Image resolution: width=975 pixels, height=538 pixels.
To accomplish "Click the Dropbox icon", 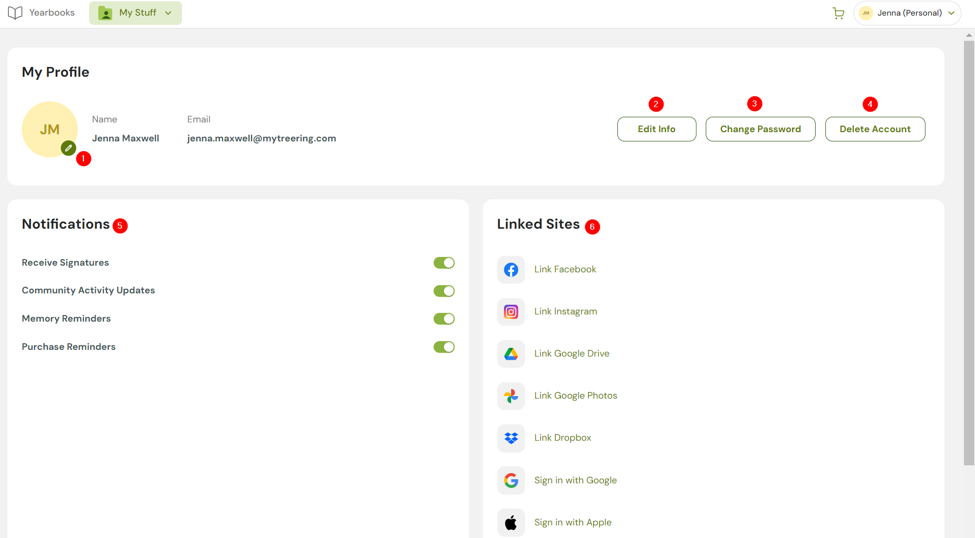I will point(511,438).
